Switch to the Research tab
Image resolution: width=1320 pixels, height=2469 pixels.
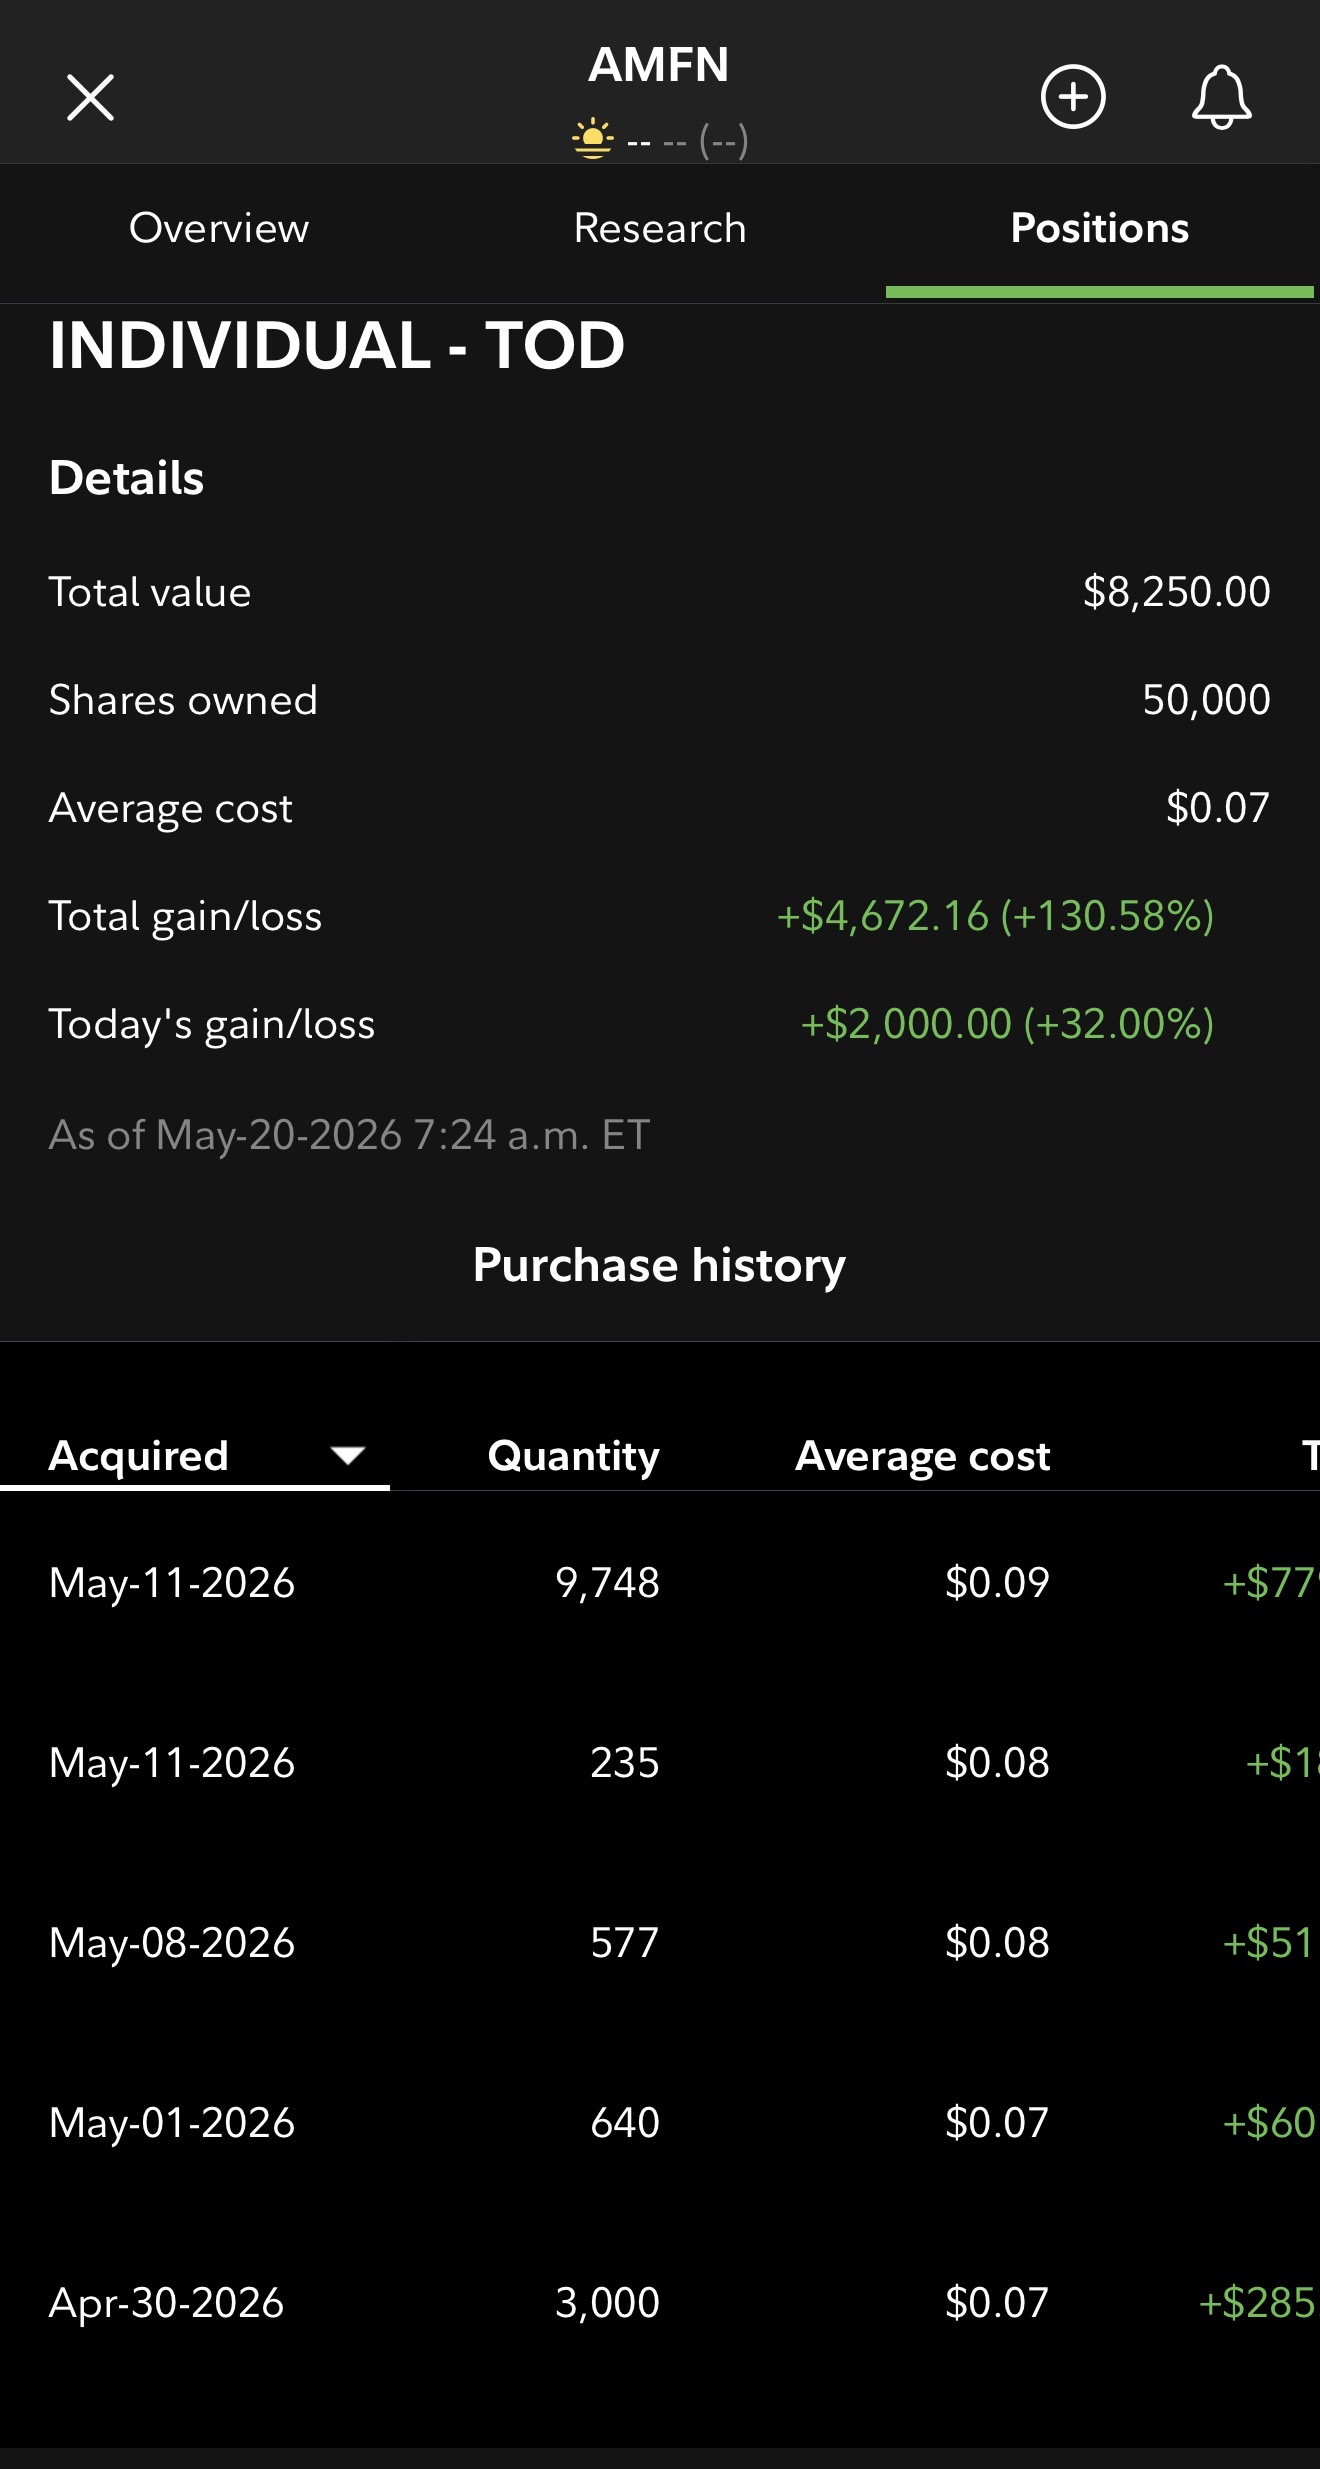click(x=660, y=228)
